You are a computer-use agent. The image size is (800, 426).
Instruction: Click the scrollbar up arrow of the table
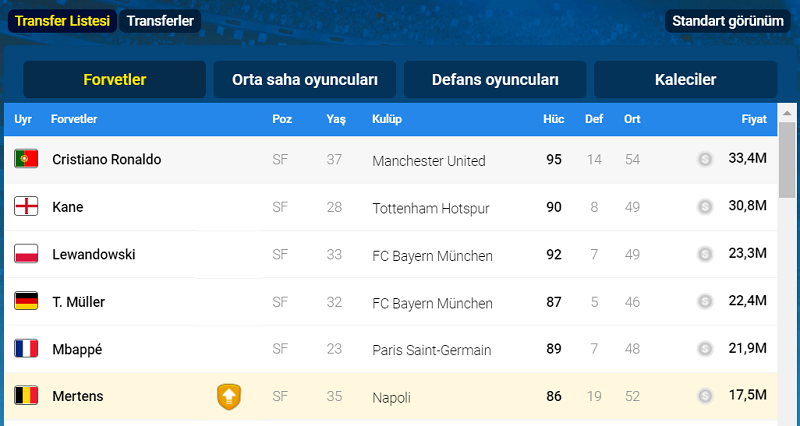(x=787, y=113)
